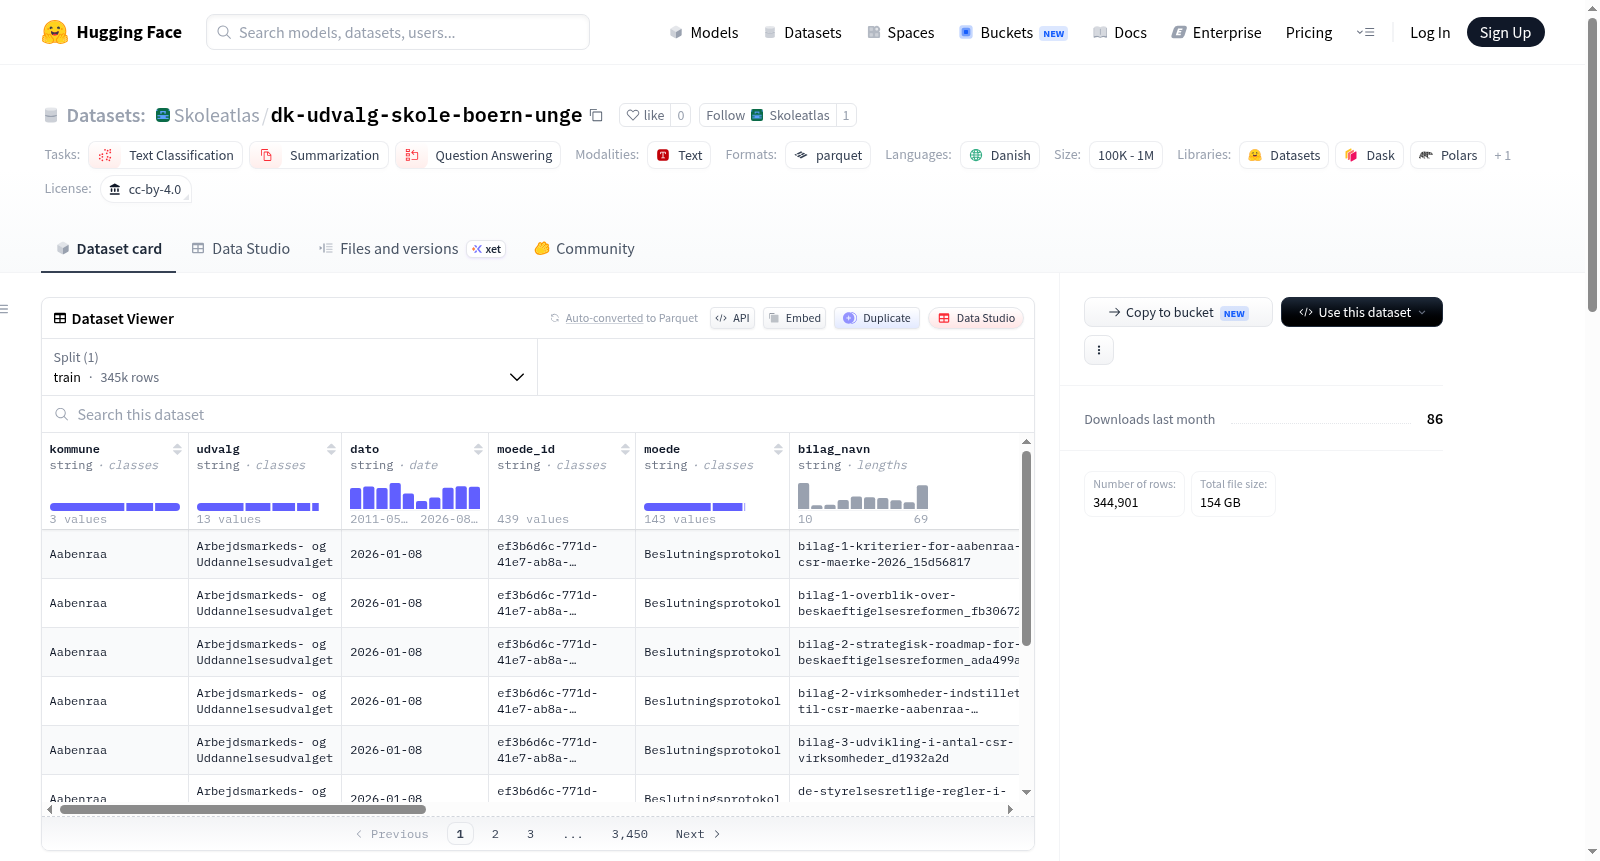Go to page 2 of the dataset
Viewport: 1600px width, 861px height.
coord(495,834)
